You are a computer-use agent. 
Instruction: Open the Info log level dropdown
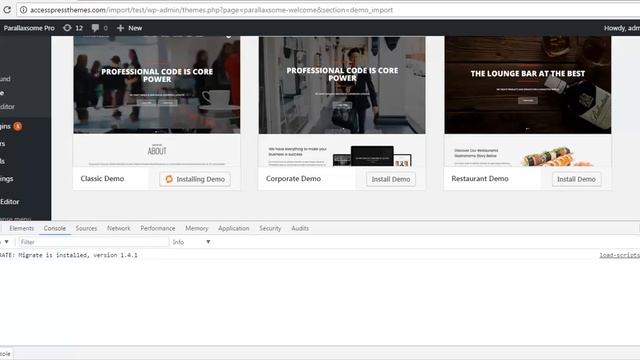tap(191, 242)
